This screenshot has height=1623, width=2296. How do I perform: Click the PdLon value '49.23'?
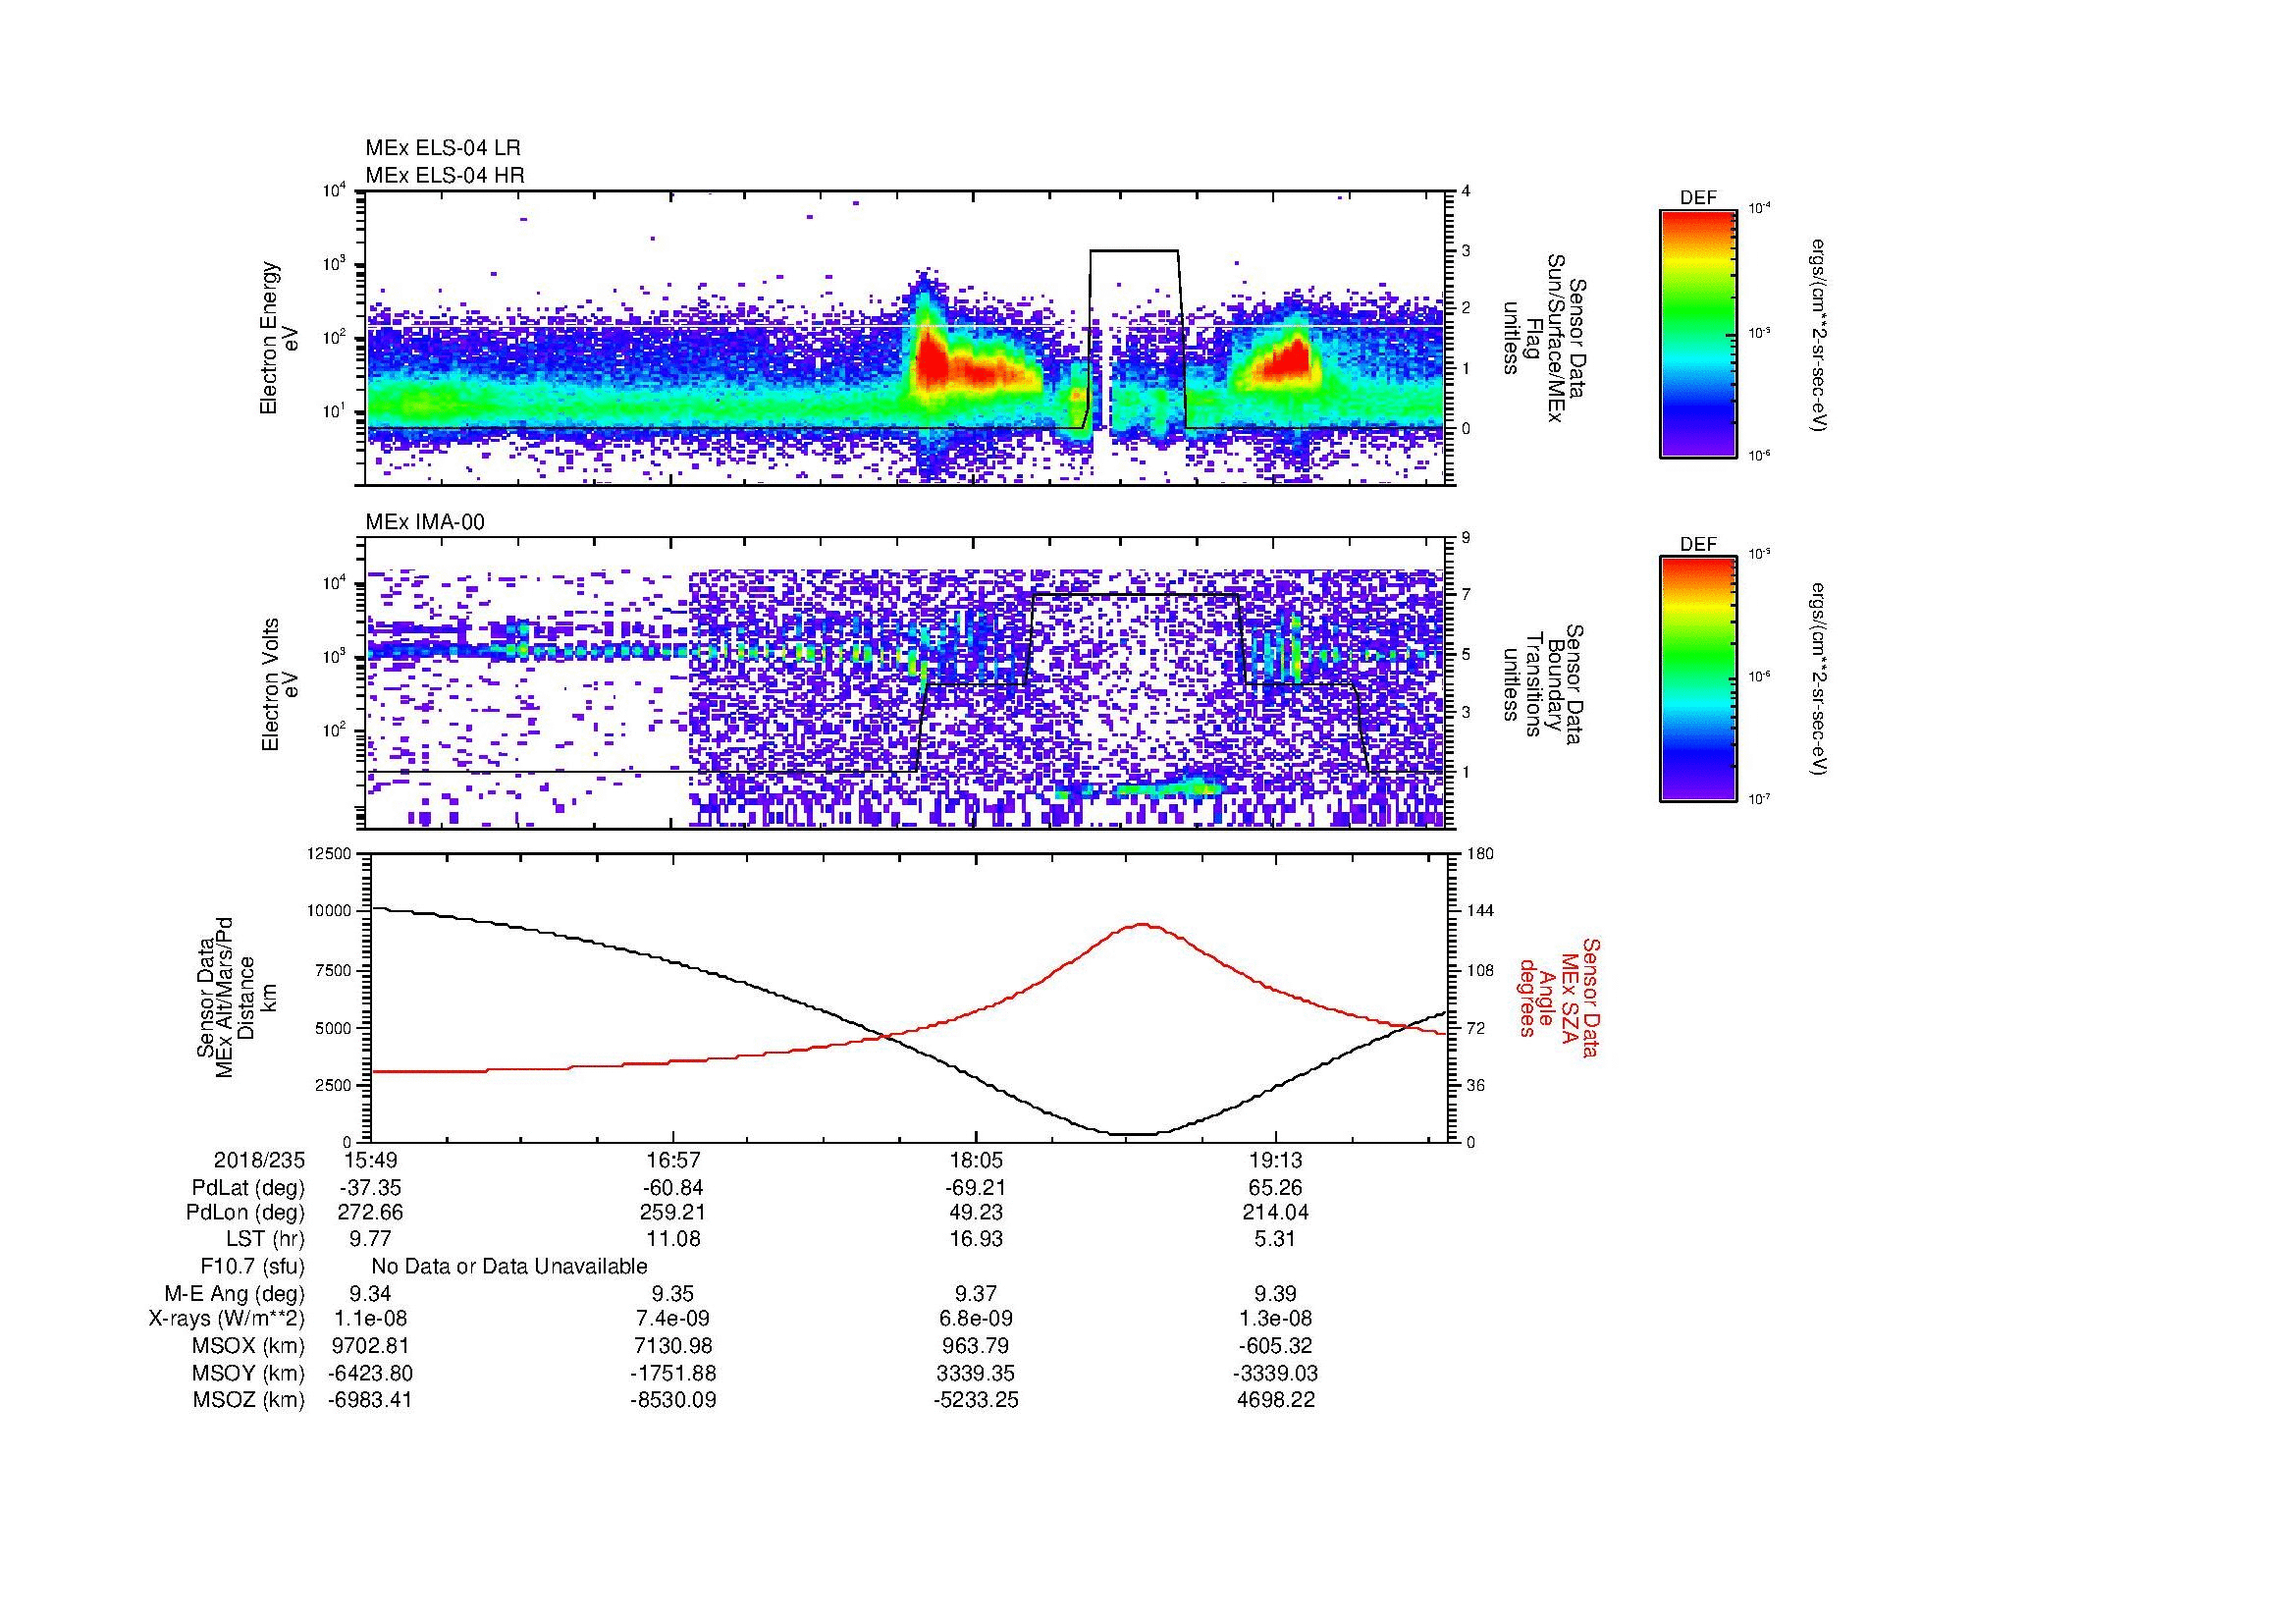(x=975, y=1213)
